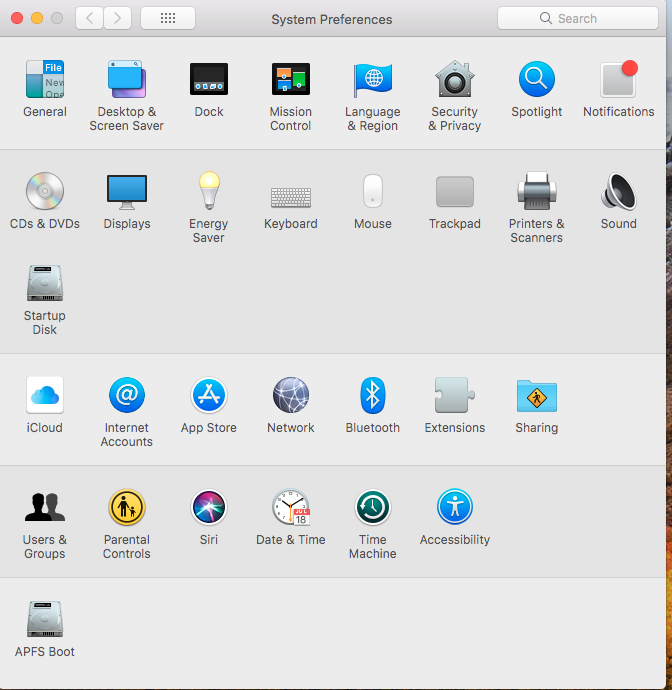Viewport: 672px width, 690px height.
Task: Click the Search field
Action: coord(577,18)
